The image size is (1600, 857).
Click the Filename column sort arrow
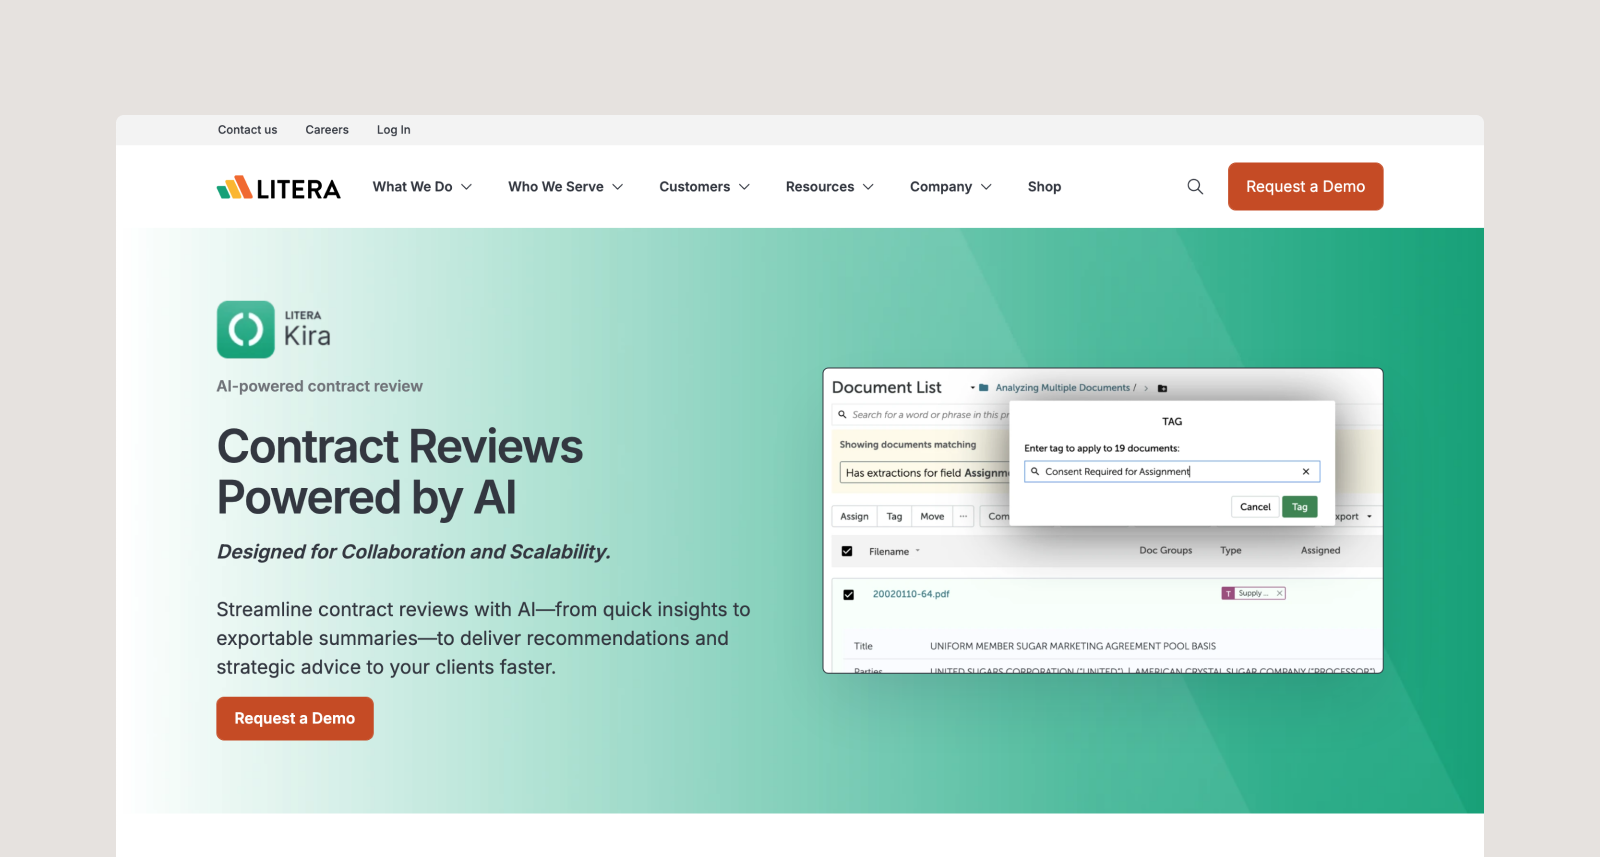tap(917, 551)
